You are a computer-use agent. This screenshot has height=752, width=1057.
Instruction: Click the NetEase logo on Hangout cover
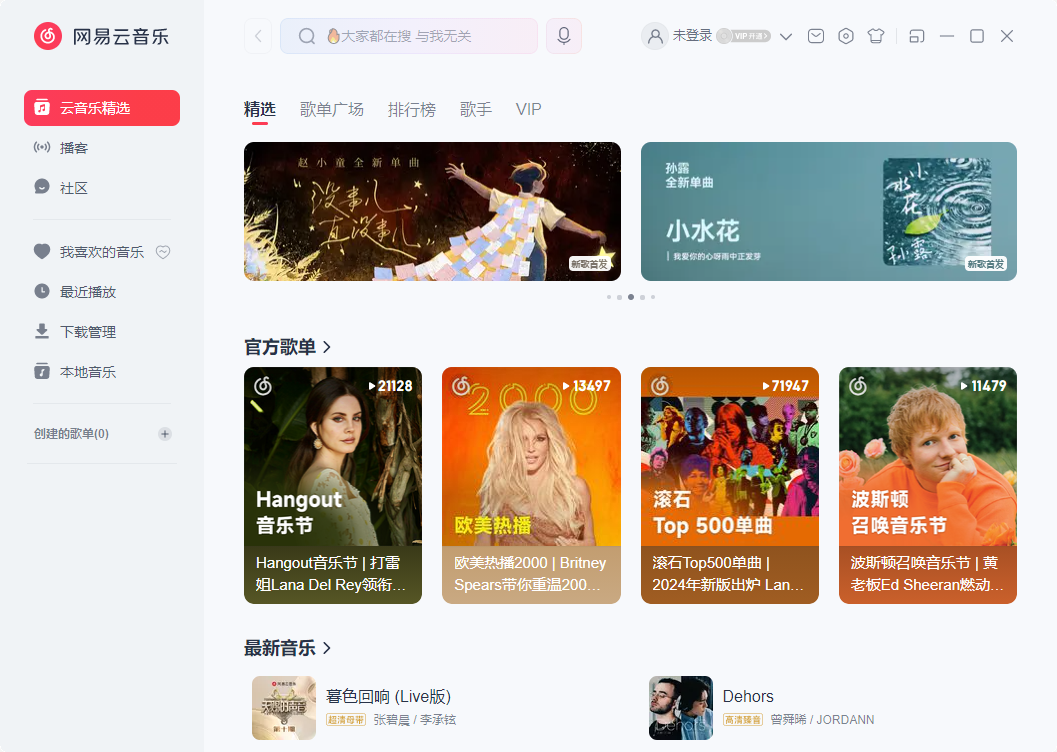point(263,386)
